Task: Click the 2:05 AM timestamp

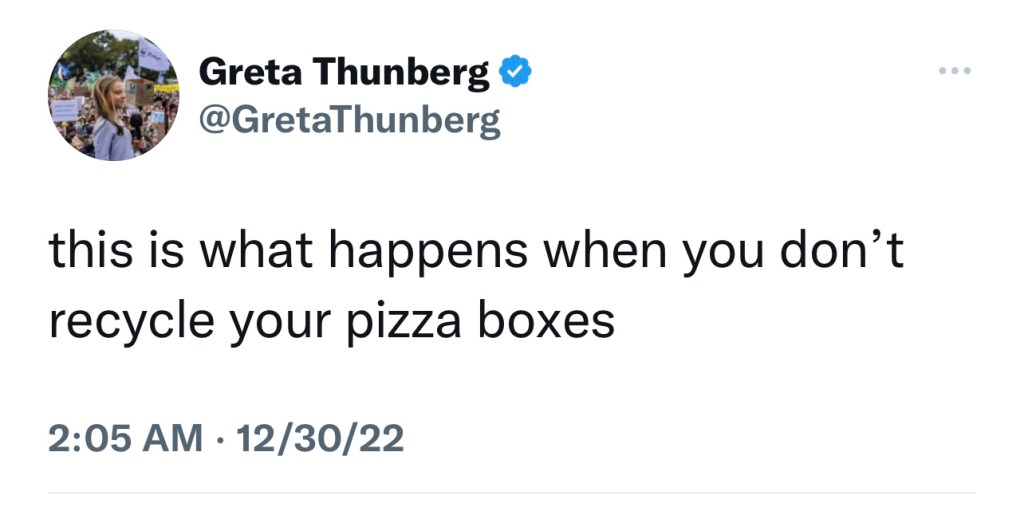Action: tap(125, 438)
